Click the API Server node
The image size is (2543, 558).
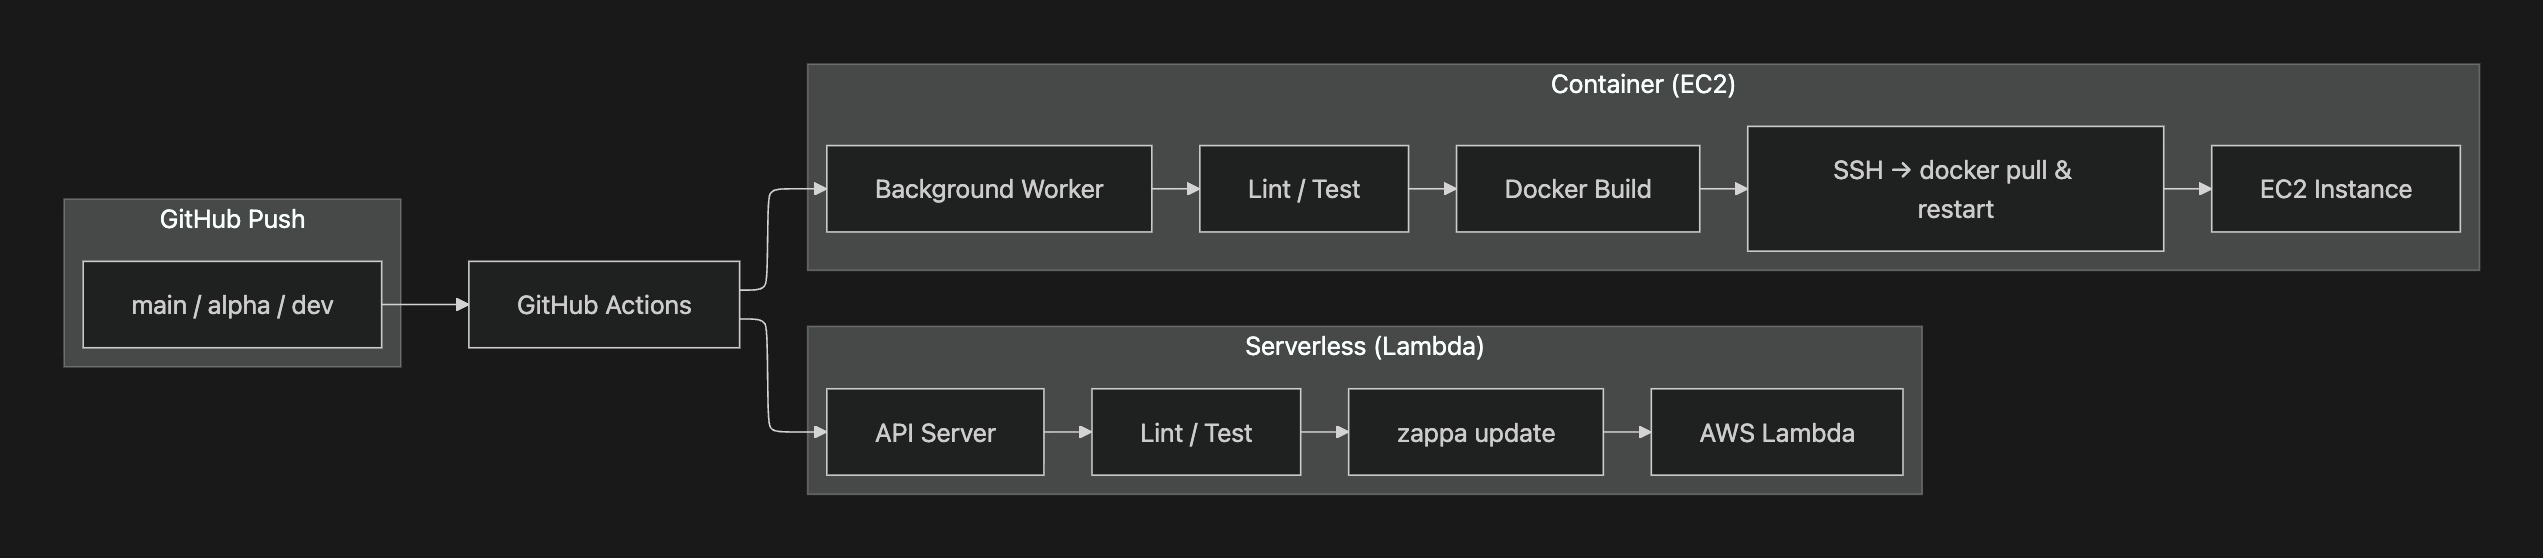click(935, 433)
